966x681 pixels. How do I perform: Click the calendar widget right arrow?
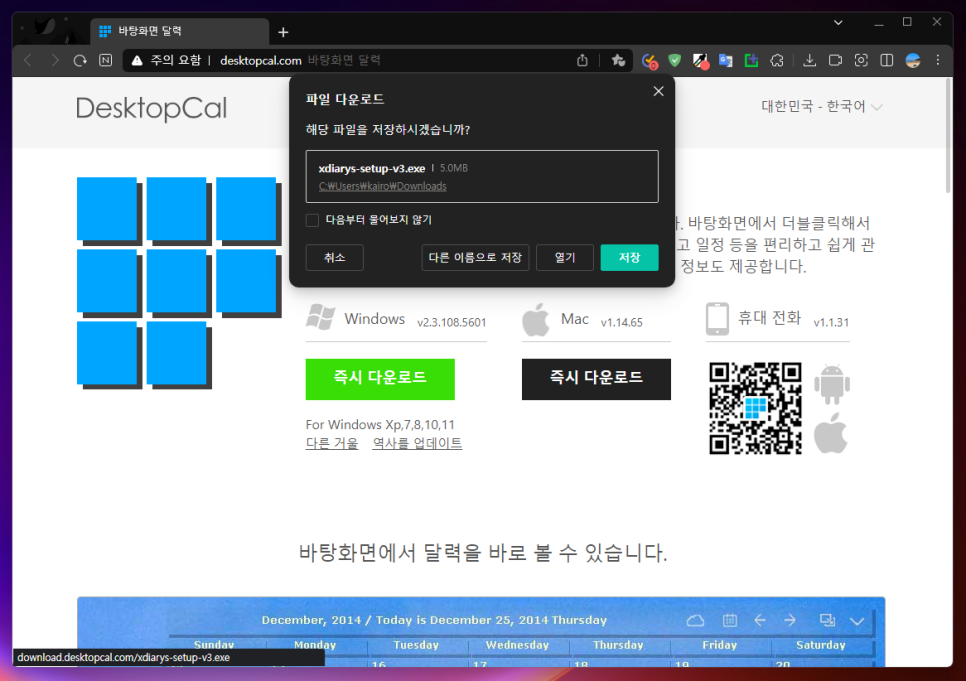pos(790,621)
